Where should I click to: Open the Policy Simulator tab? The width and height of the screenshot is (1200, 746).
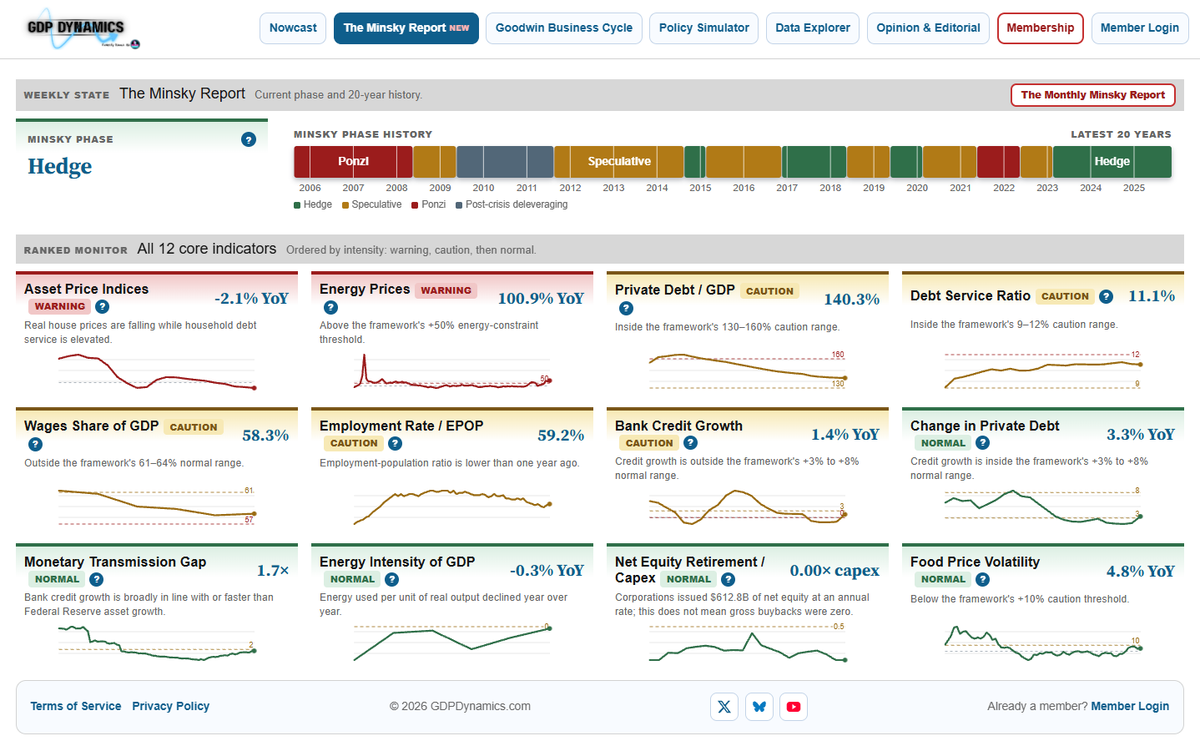704,28
